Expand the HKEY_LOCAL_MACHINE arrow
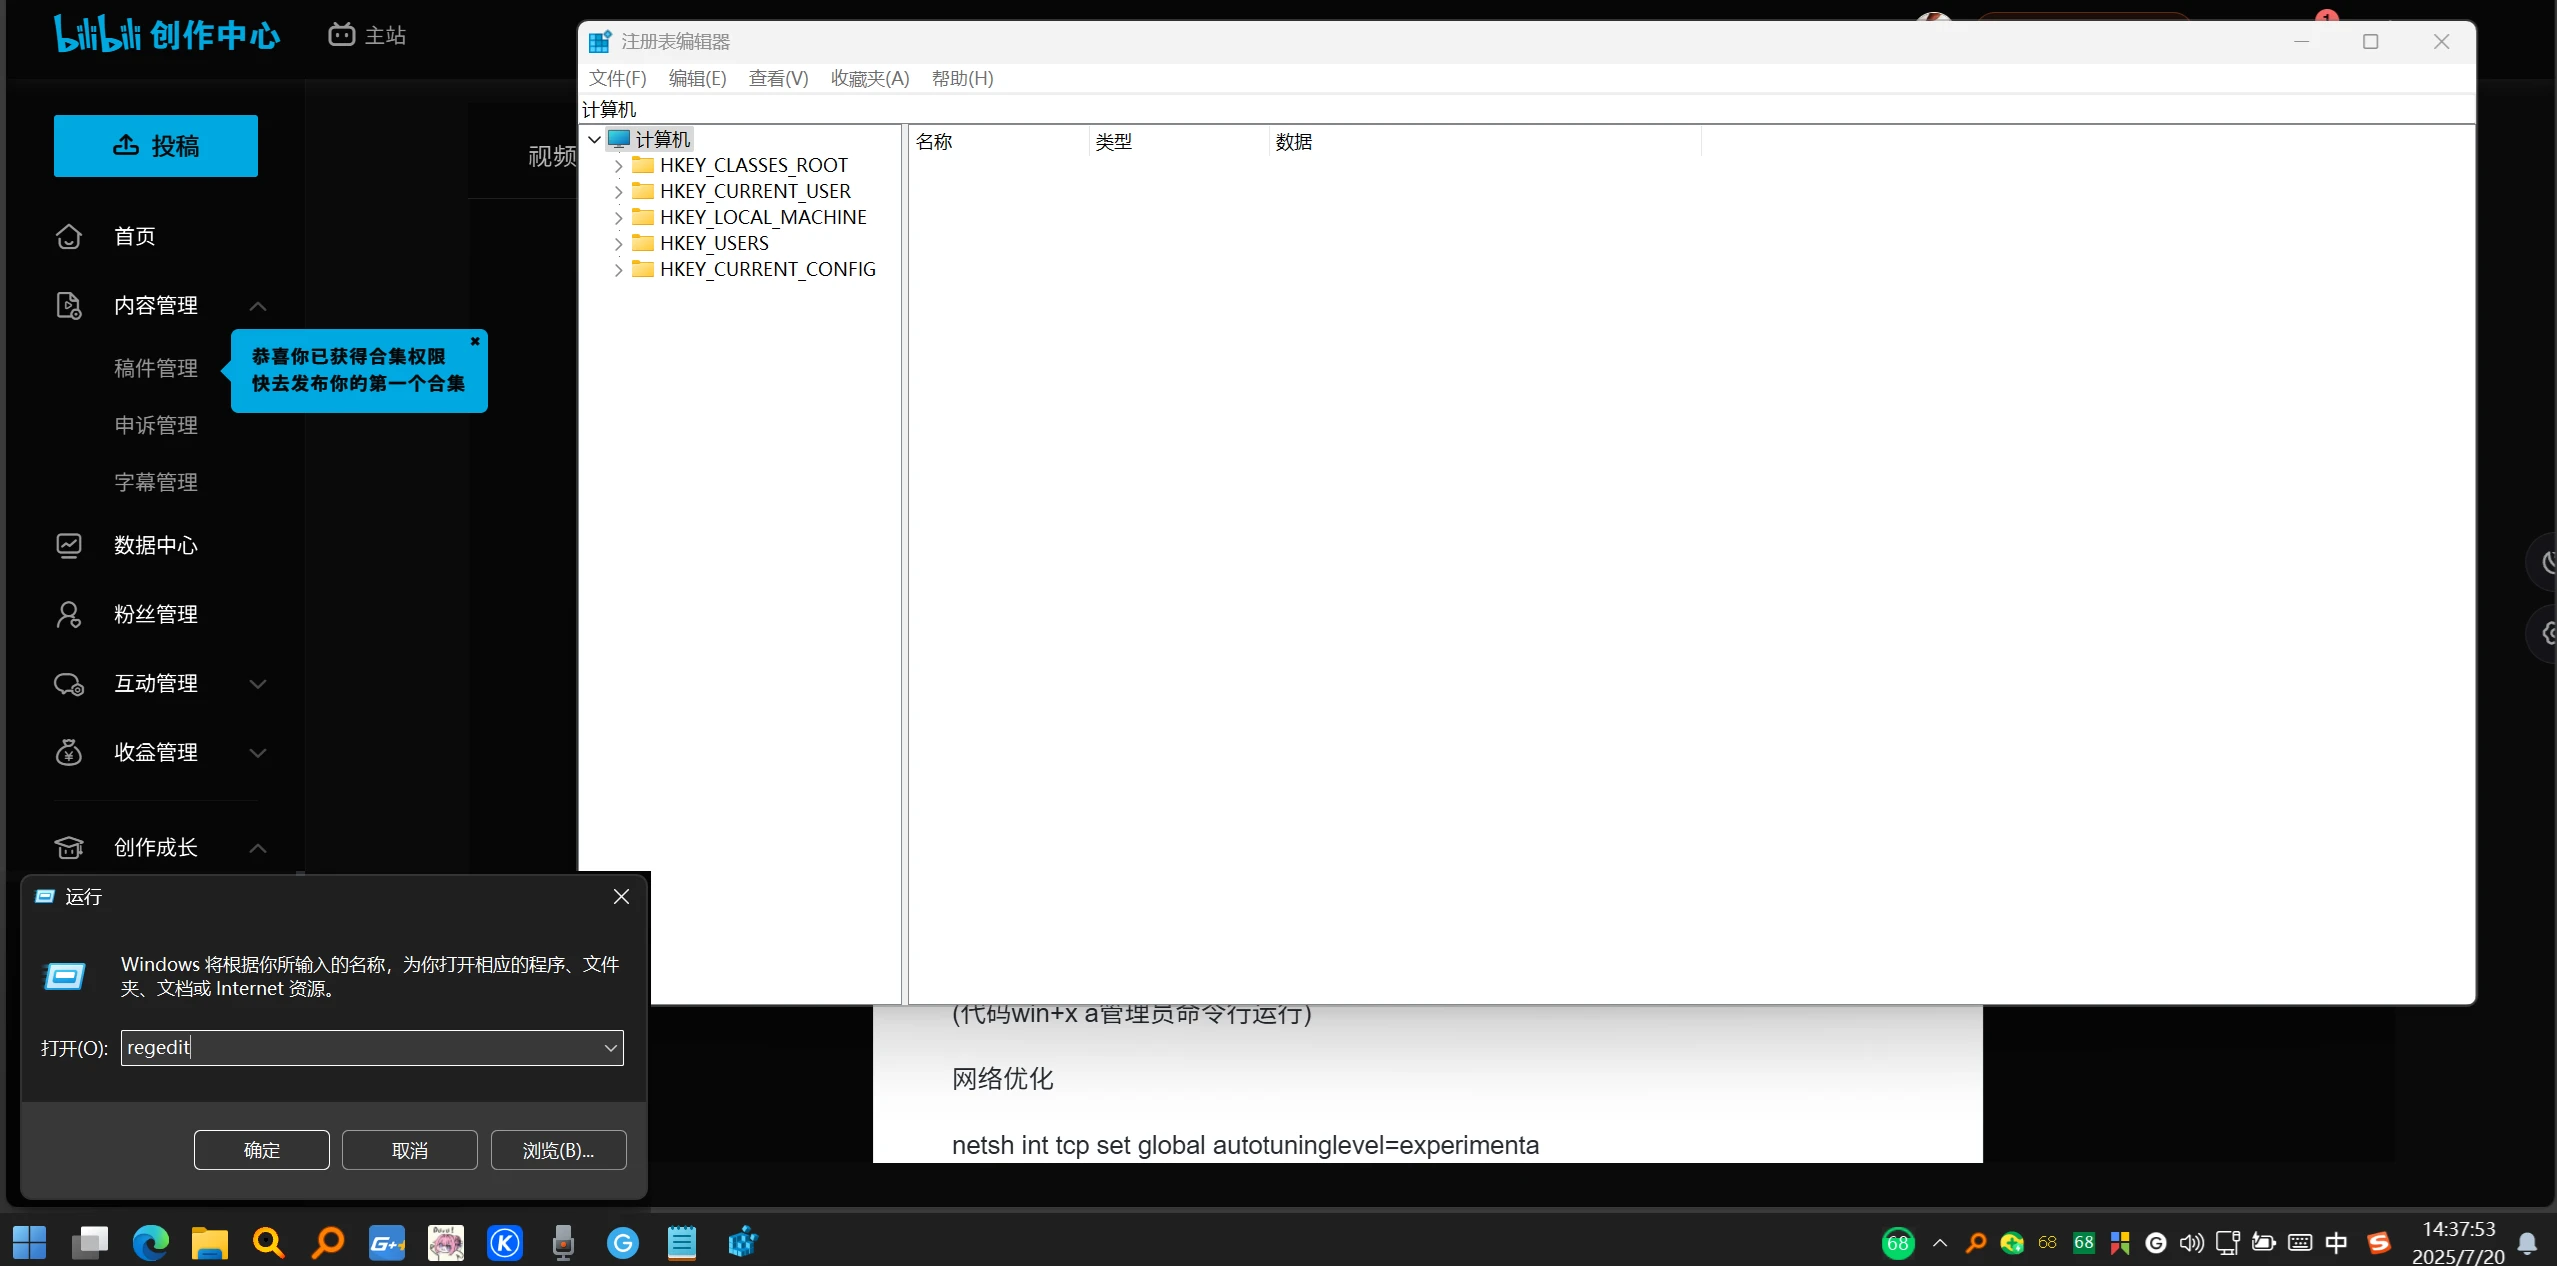Viewport: 2557px width, 1266px height. click(618, 218)
